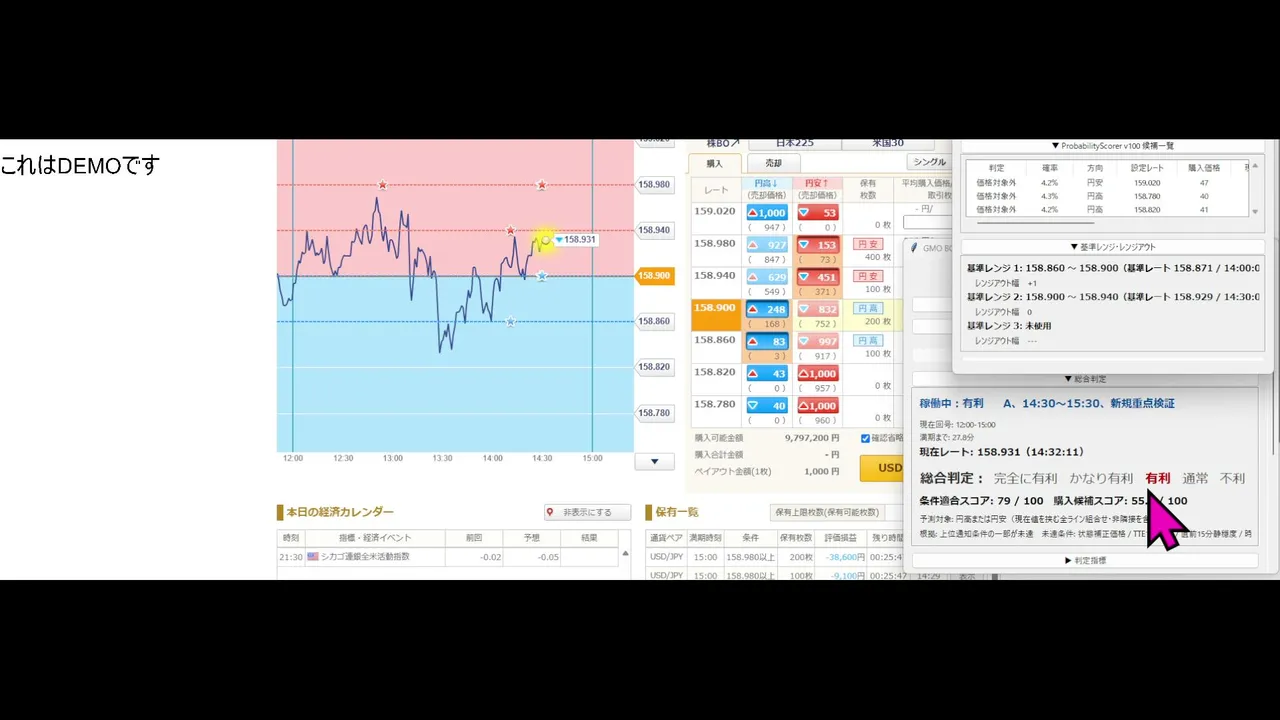Select the 158.860 rate label on chart axis
Viewport: 1280px width, 720px height.
[654, 321]
